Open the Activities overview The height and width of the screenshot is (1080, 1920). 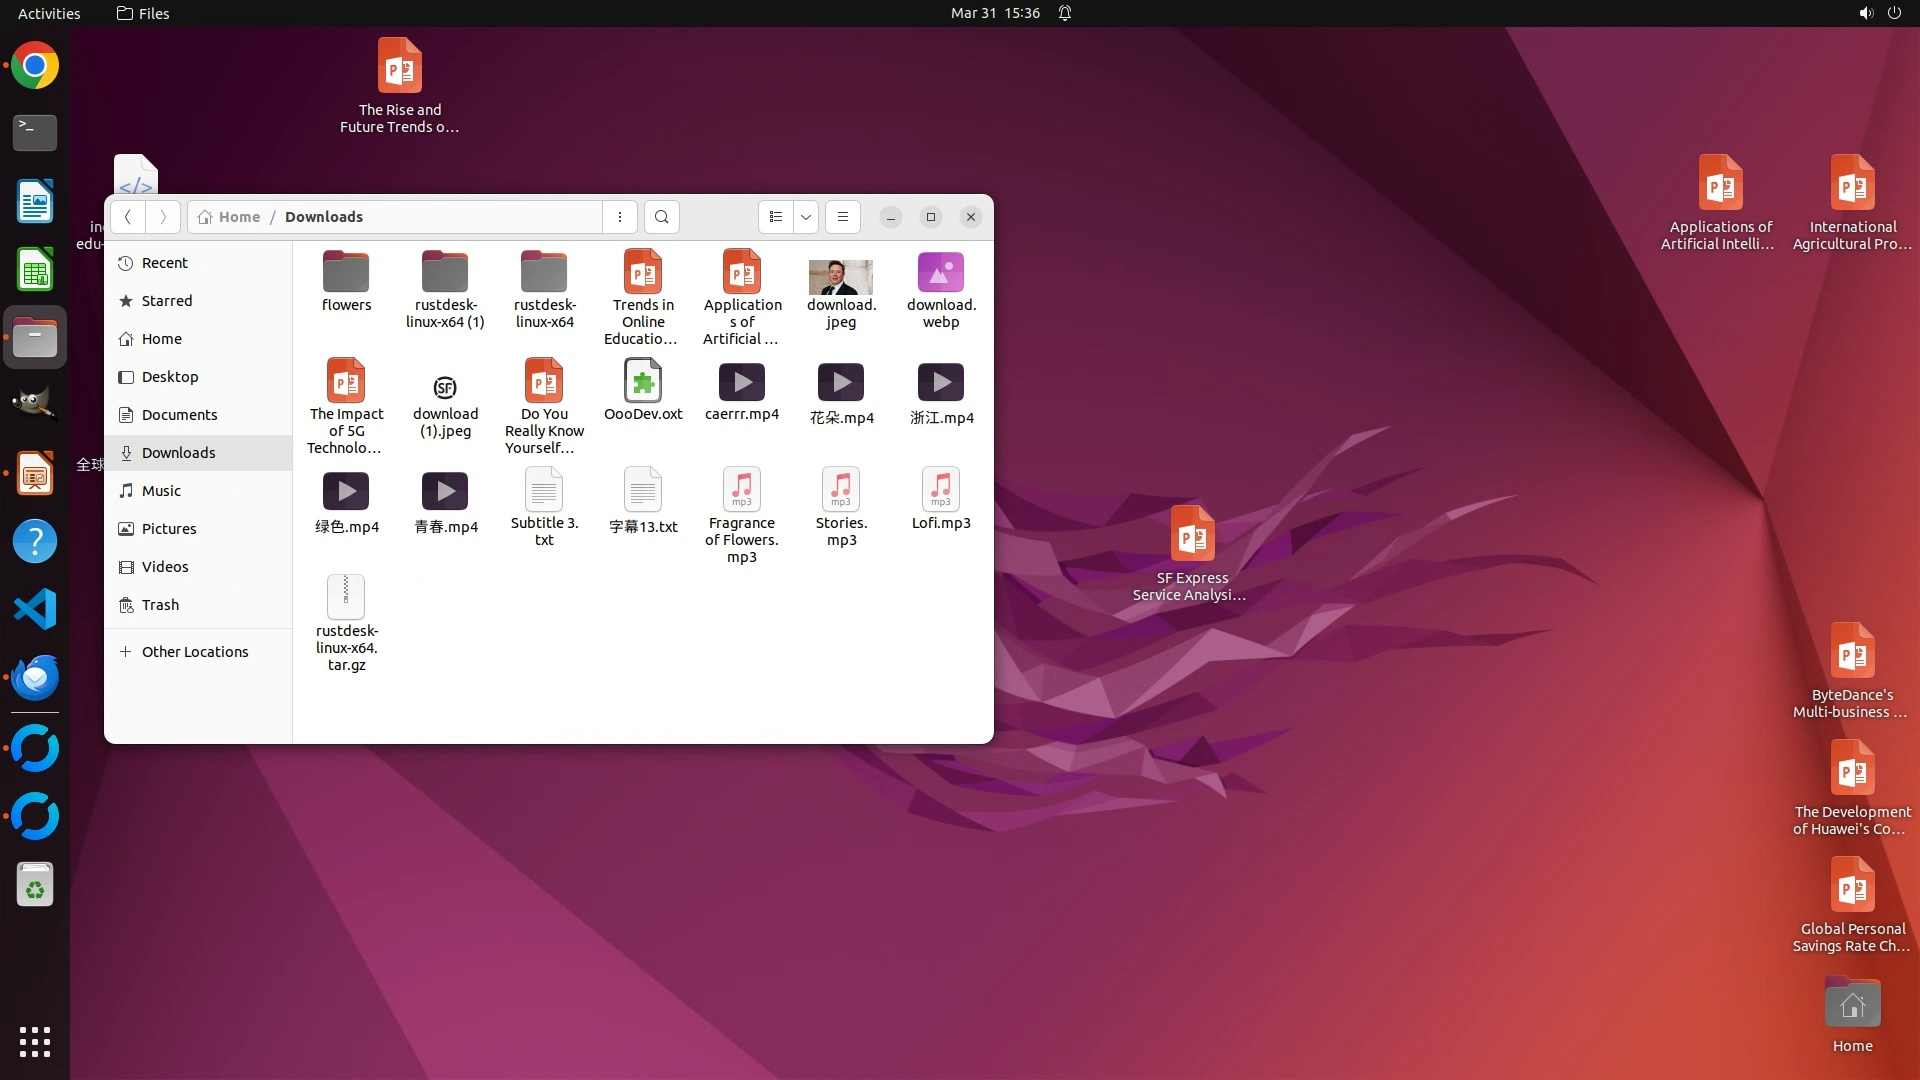click(x=48, y=13)
